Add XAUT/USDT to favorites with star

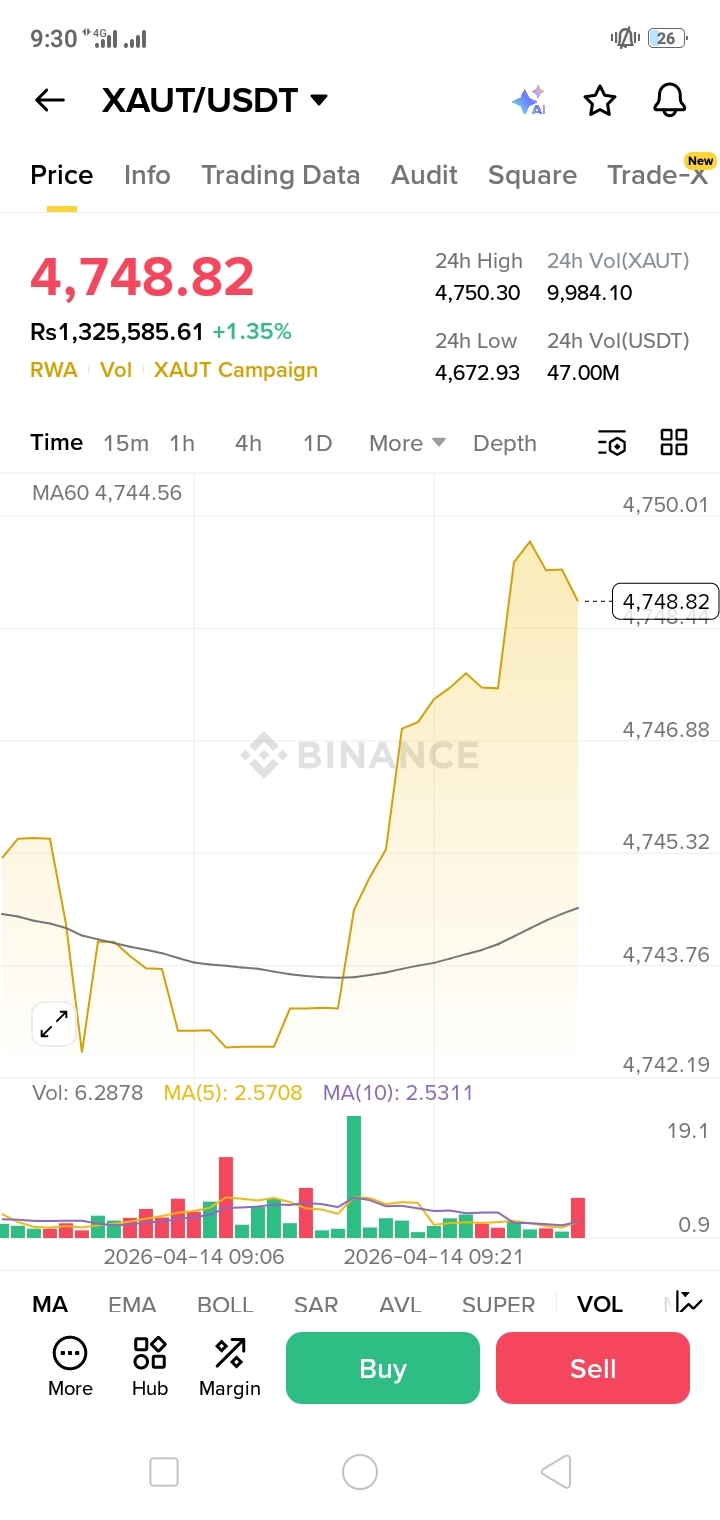coord(599,100)
